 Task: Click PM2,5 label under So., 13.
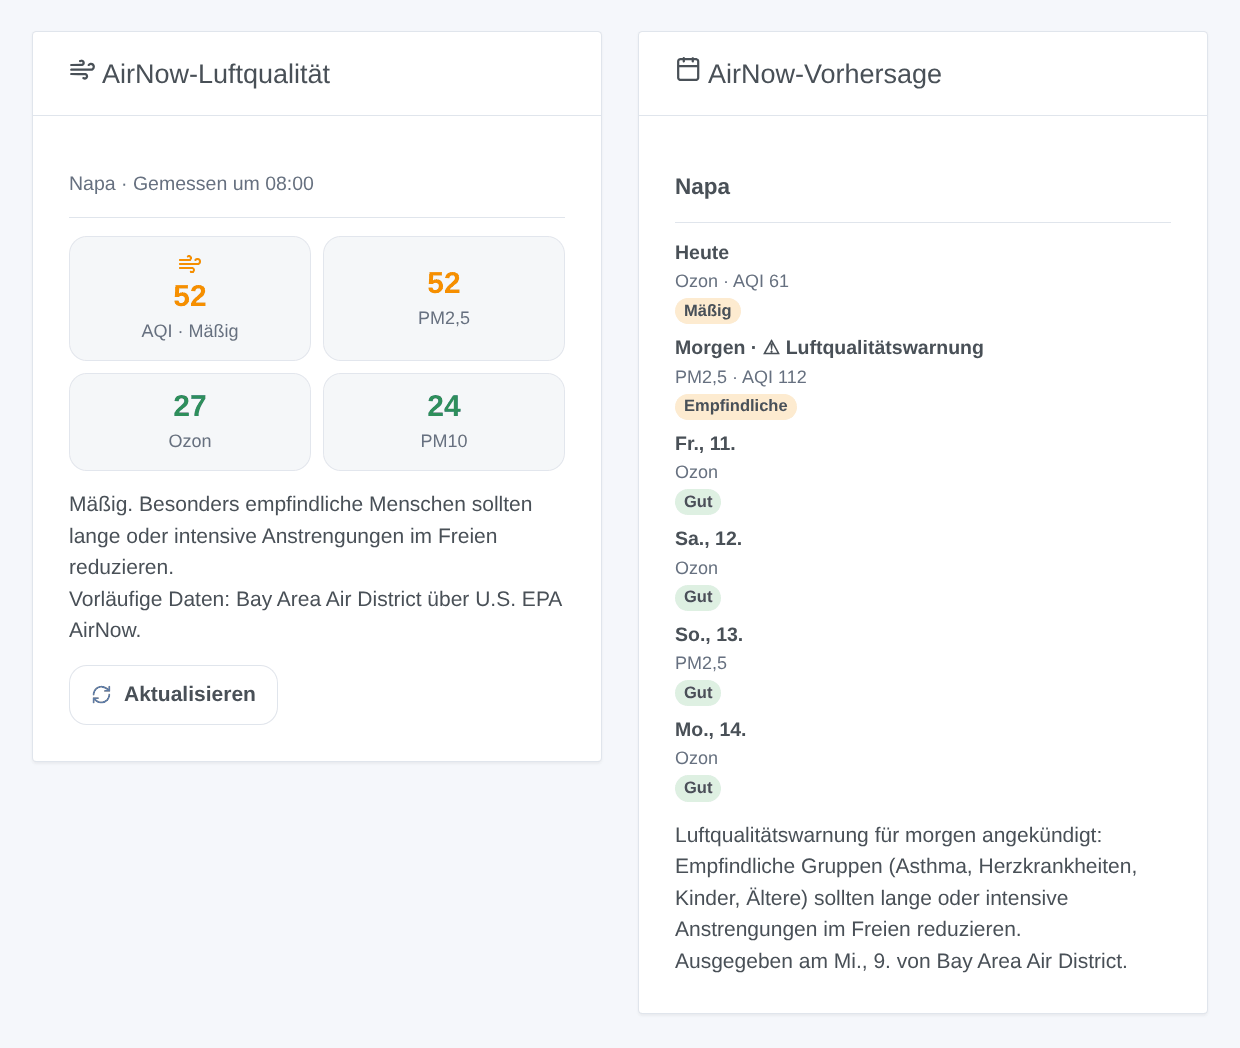701,663
